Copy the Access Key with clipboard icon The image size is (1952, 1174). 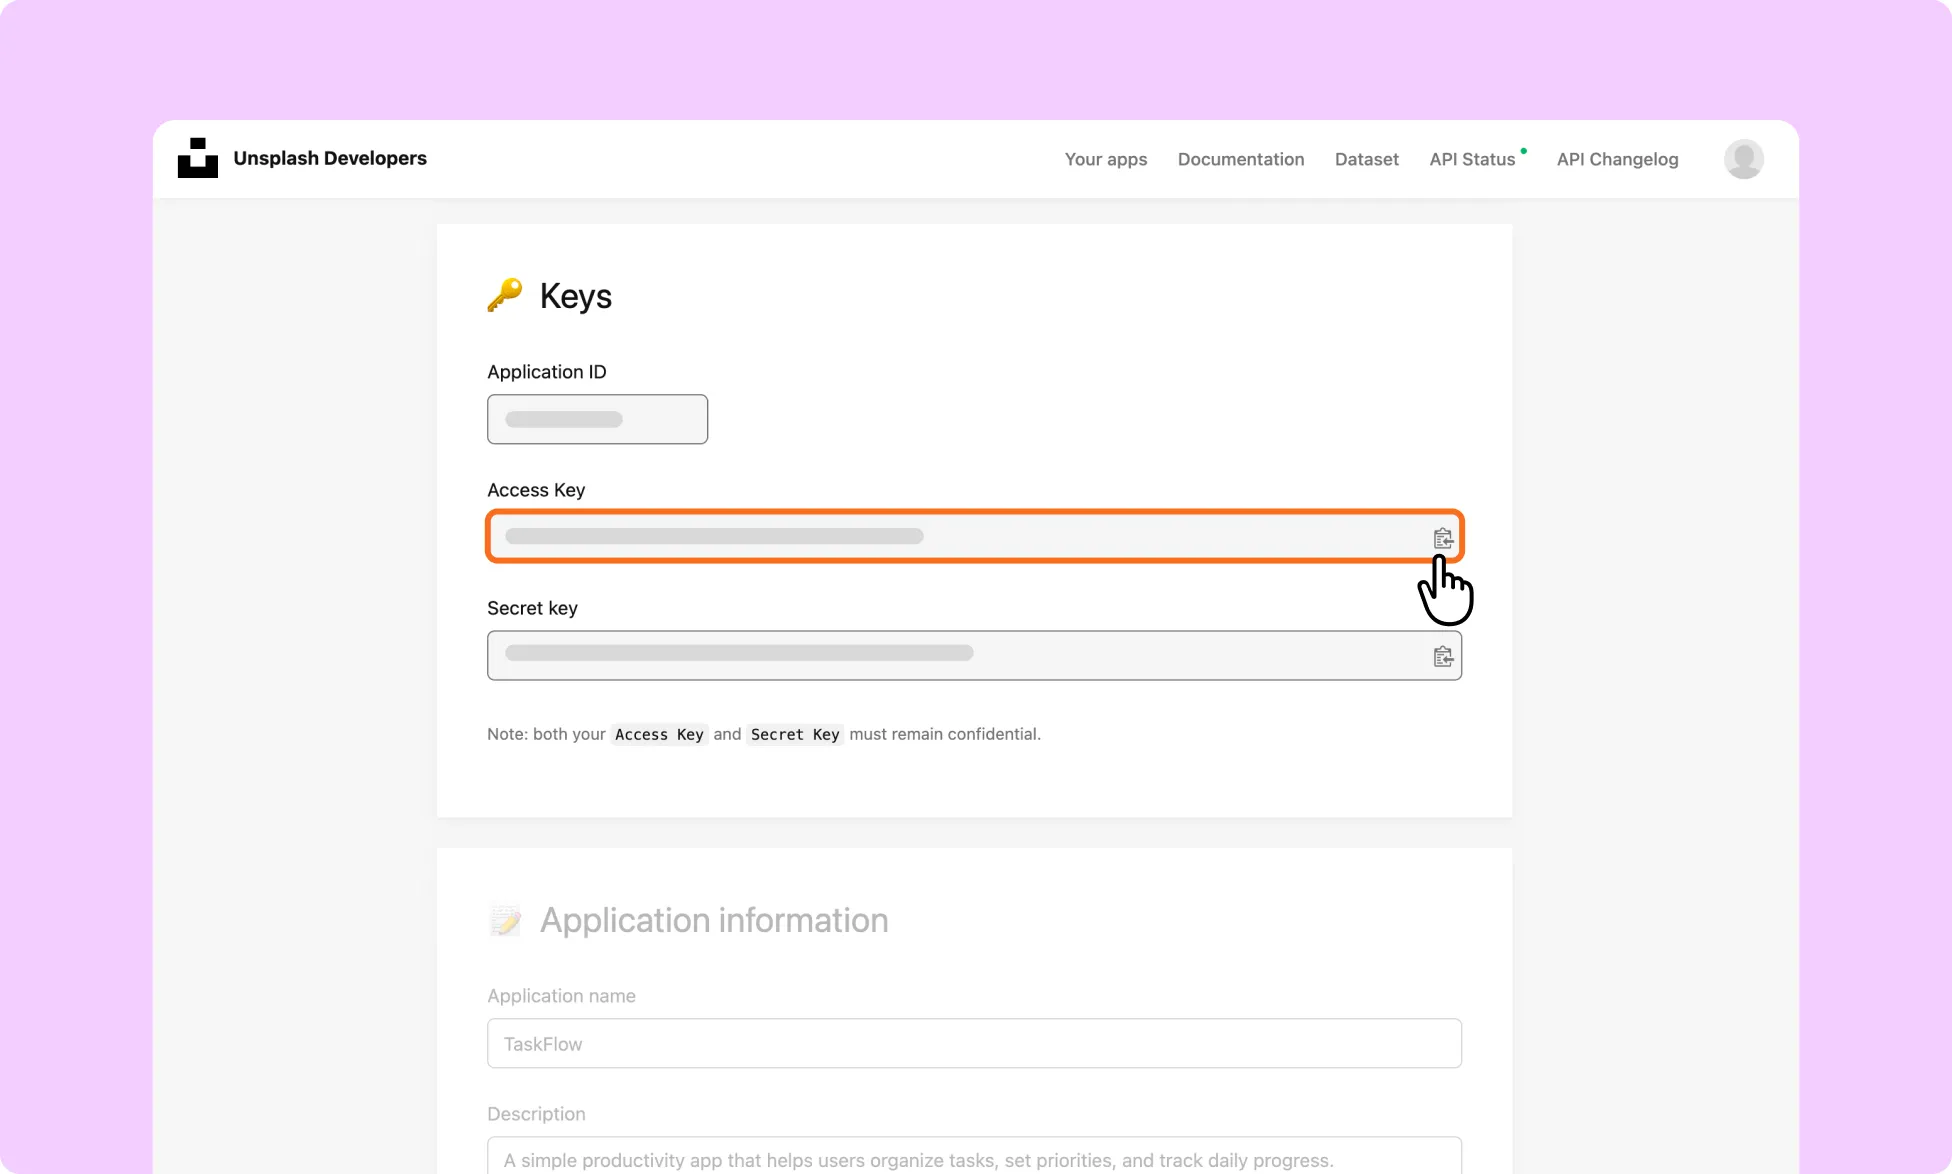point(1442,538)
